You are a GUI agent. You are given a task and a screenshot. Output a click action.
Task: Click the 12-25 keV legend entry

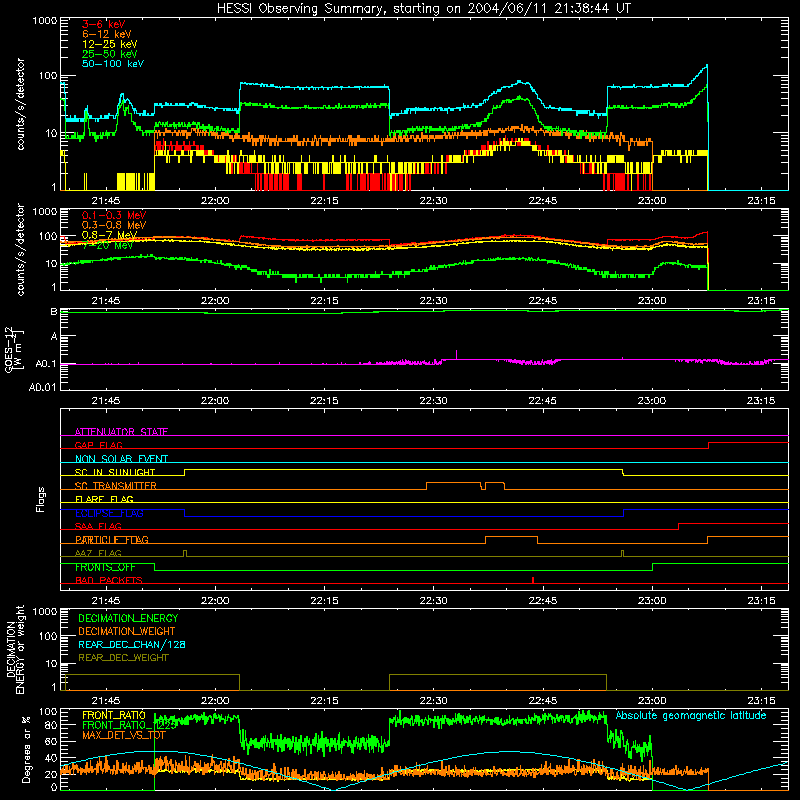pos(110,44)
